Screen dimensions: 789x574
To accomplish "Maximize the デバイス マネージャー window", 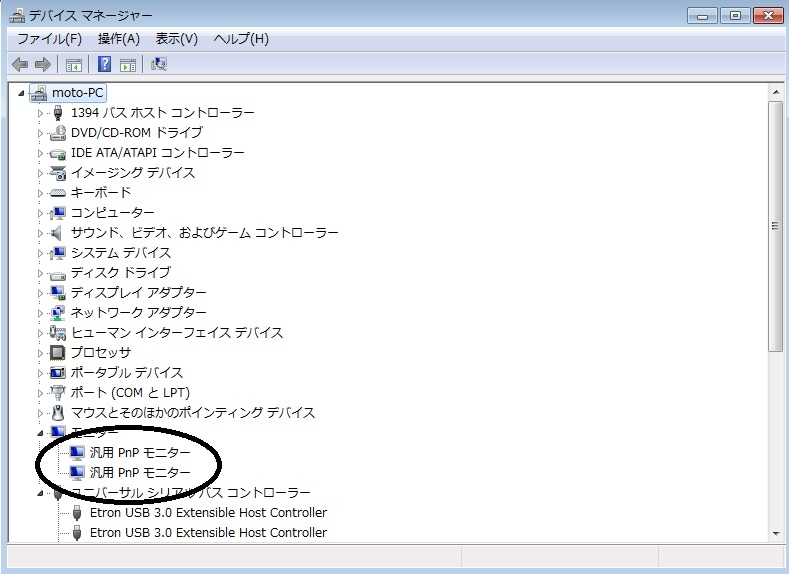I will point(735,16).
